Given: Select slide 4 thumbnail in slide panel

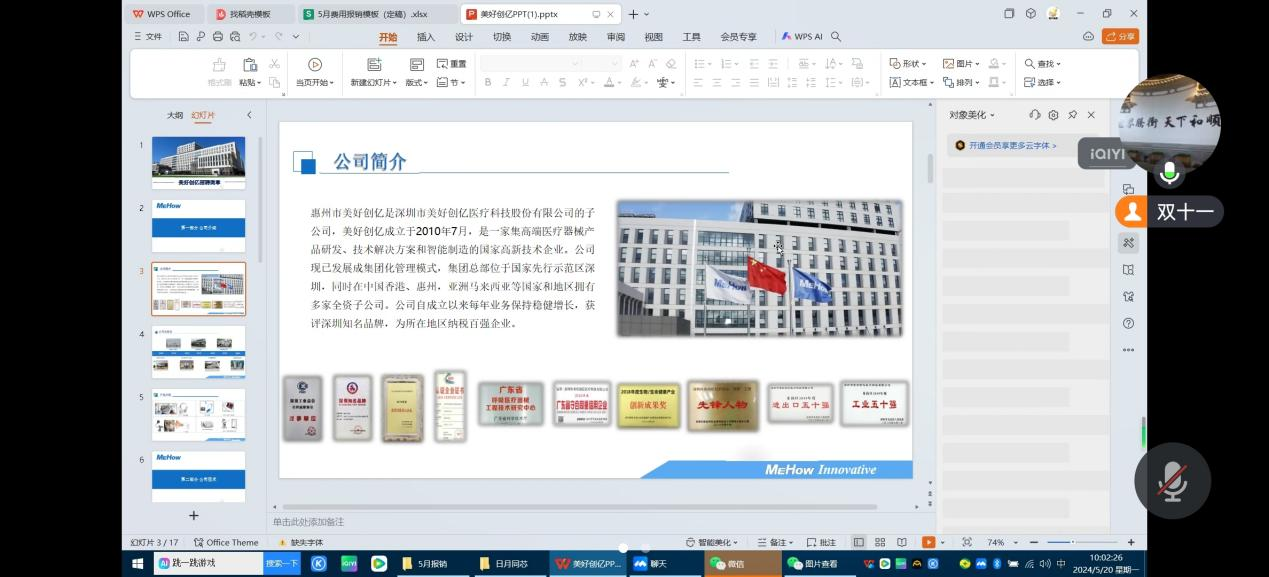Looking at the screenshot, I should (198, 352).
